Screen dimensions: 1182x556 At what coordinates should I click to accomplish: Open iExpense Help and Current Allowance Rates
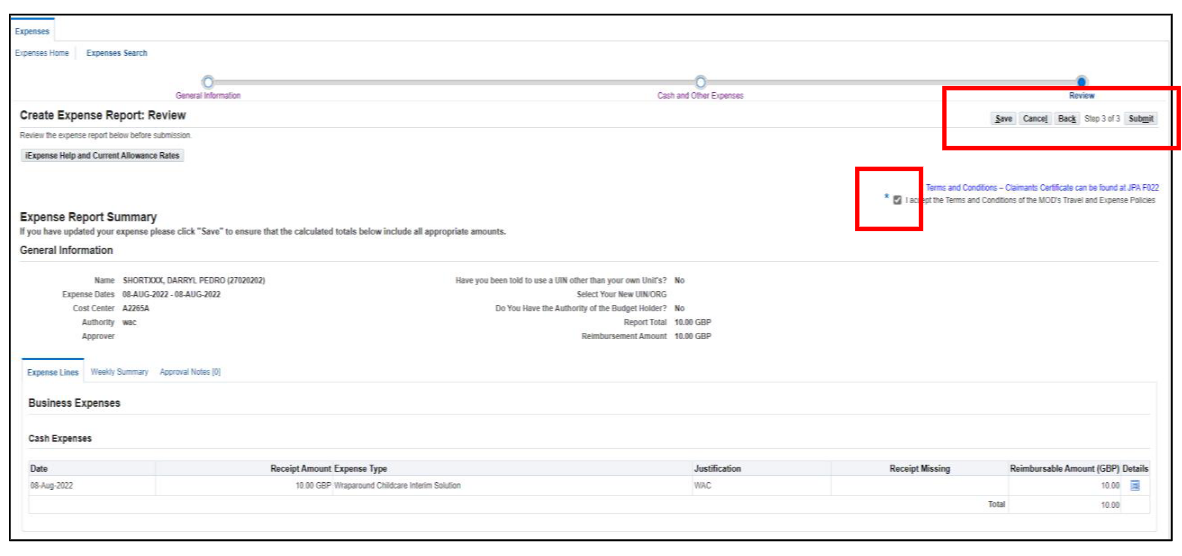(x=103, y=156)
